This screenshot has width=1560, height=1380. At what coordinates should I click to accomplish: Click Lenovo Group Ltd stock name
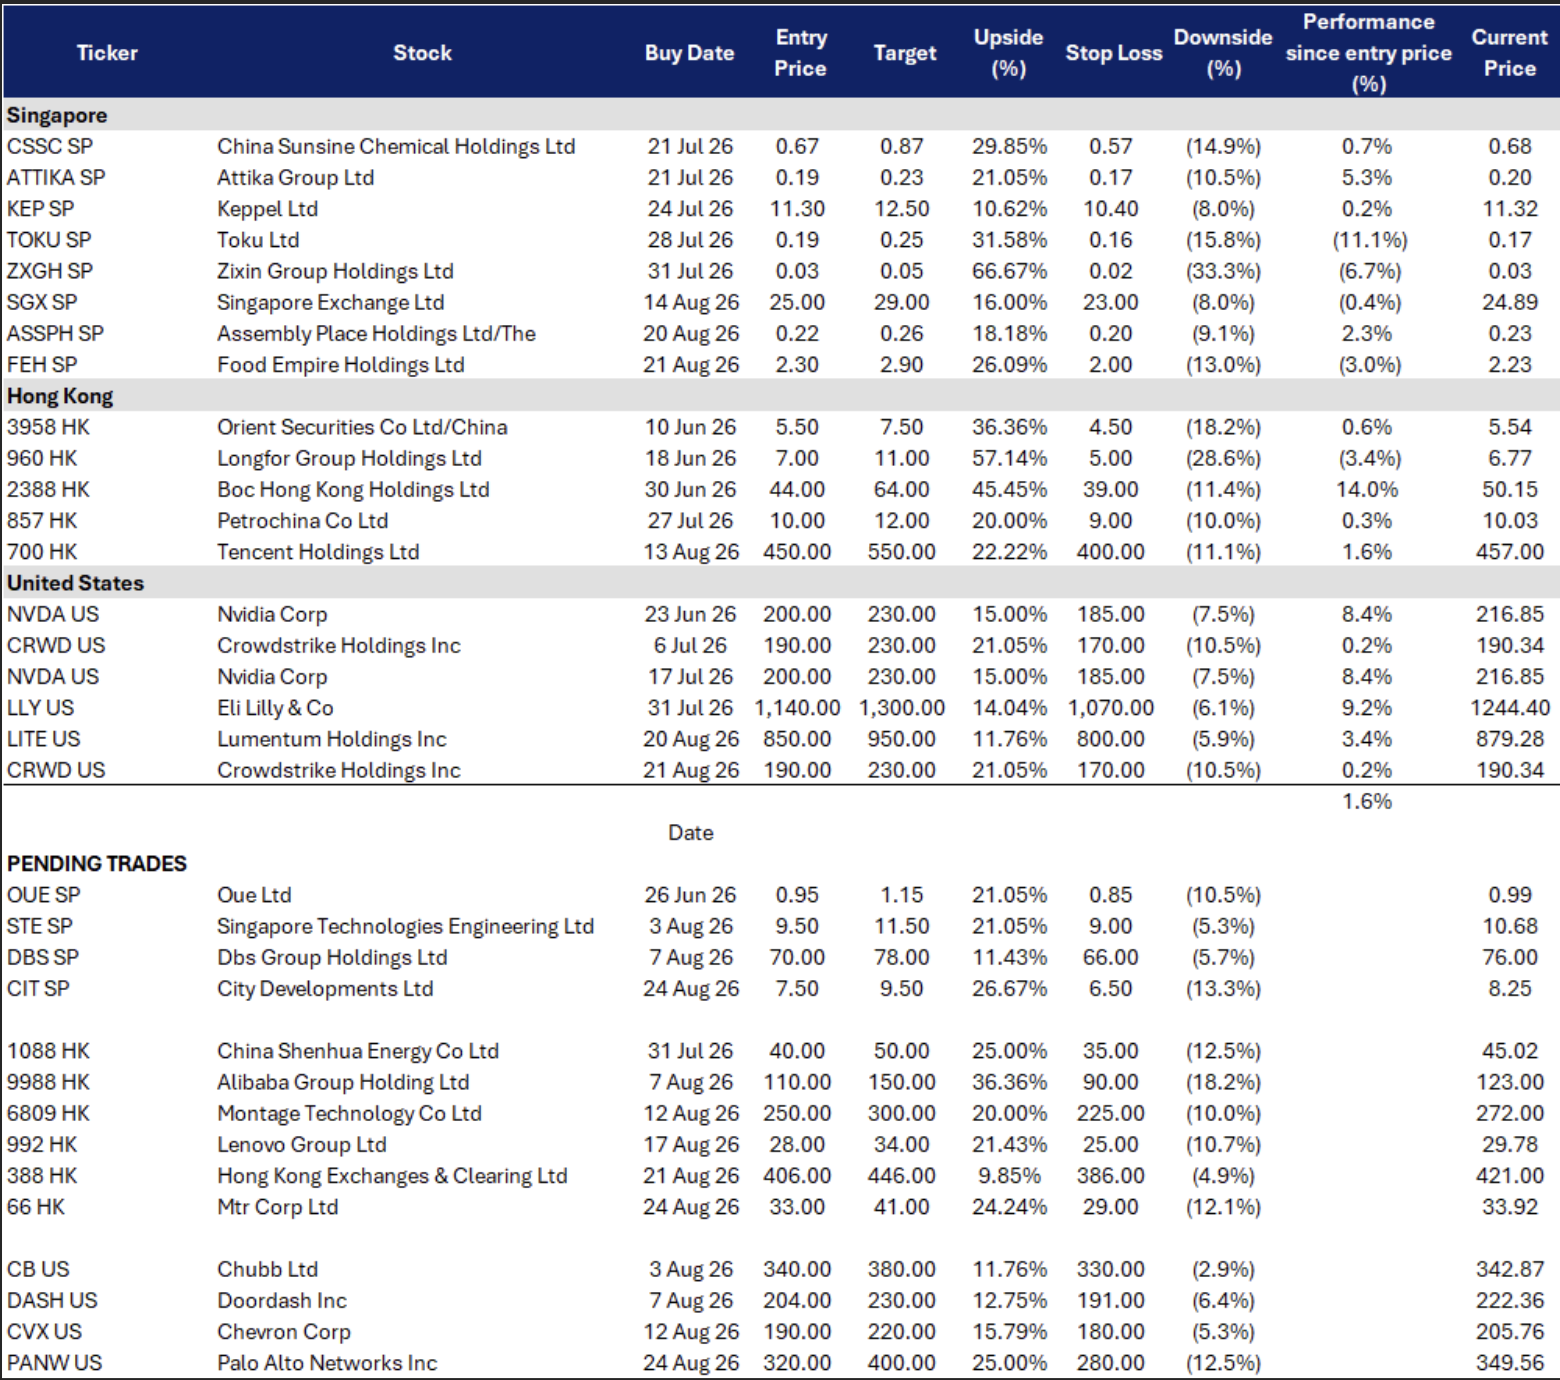[302, 1145]
